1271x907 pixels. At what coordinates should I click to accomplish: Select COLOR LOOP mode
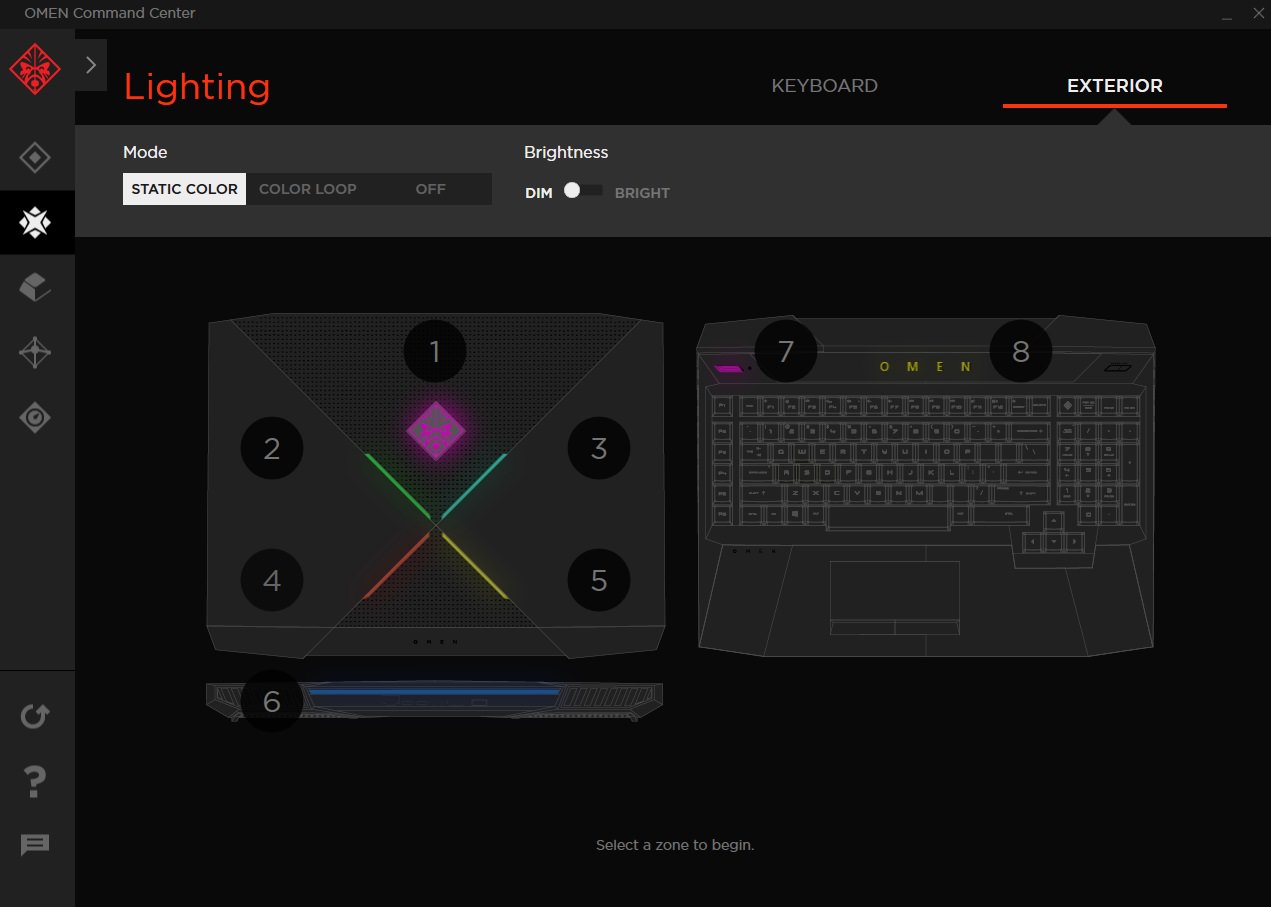(308, 189)
